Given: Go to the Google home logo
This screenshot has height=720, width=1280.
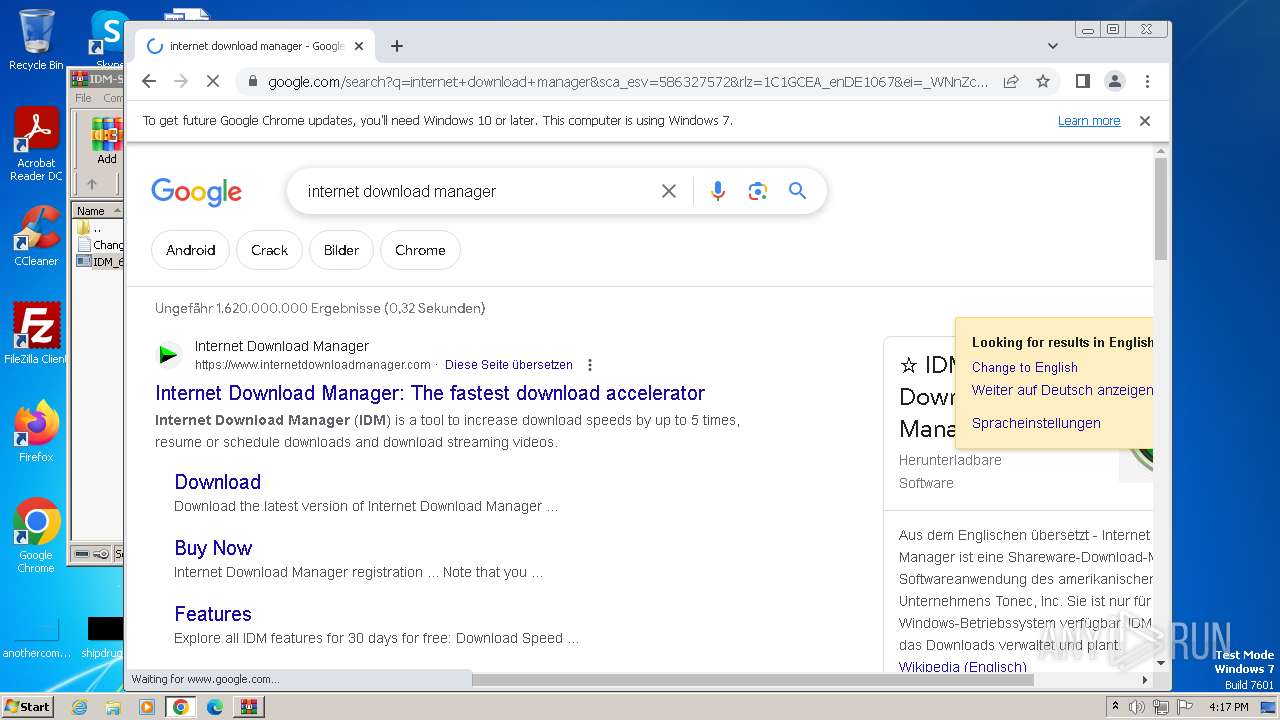Looking at the screenshot, I should pos(196,191).
